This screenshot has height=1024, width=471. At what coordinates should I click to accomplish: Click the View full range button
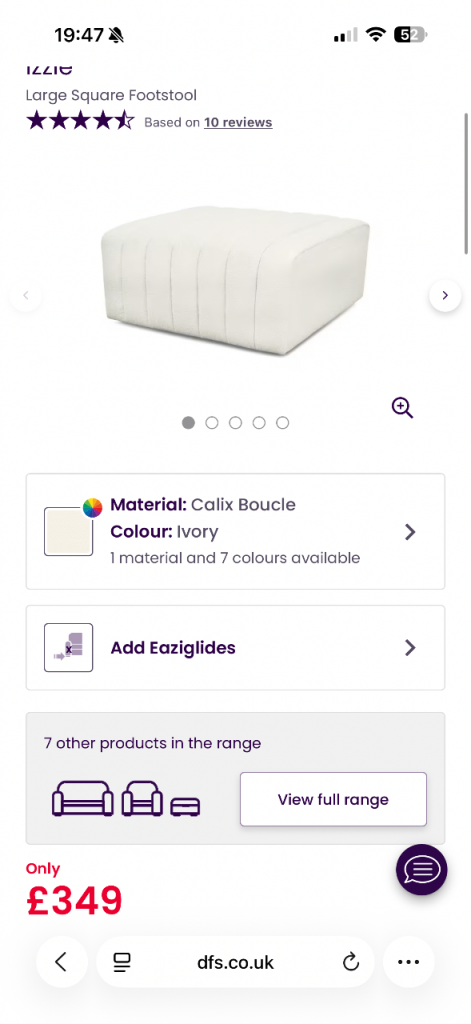click(333, 799)
